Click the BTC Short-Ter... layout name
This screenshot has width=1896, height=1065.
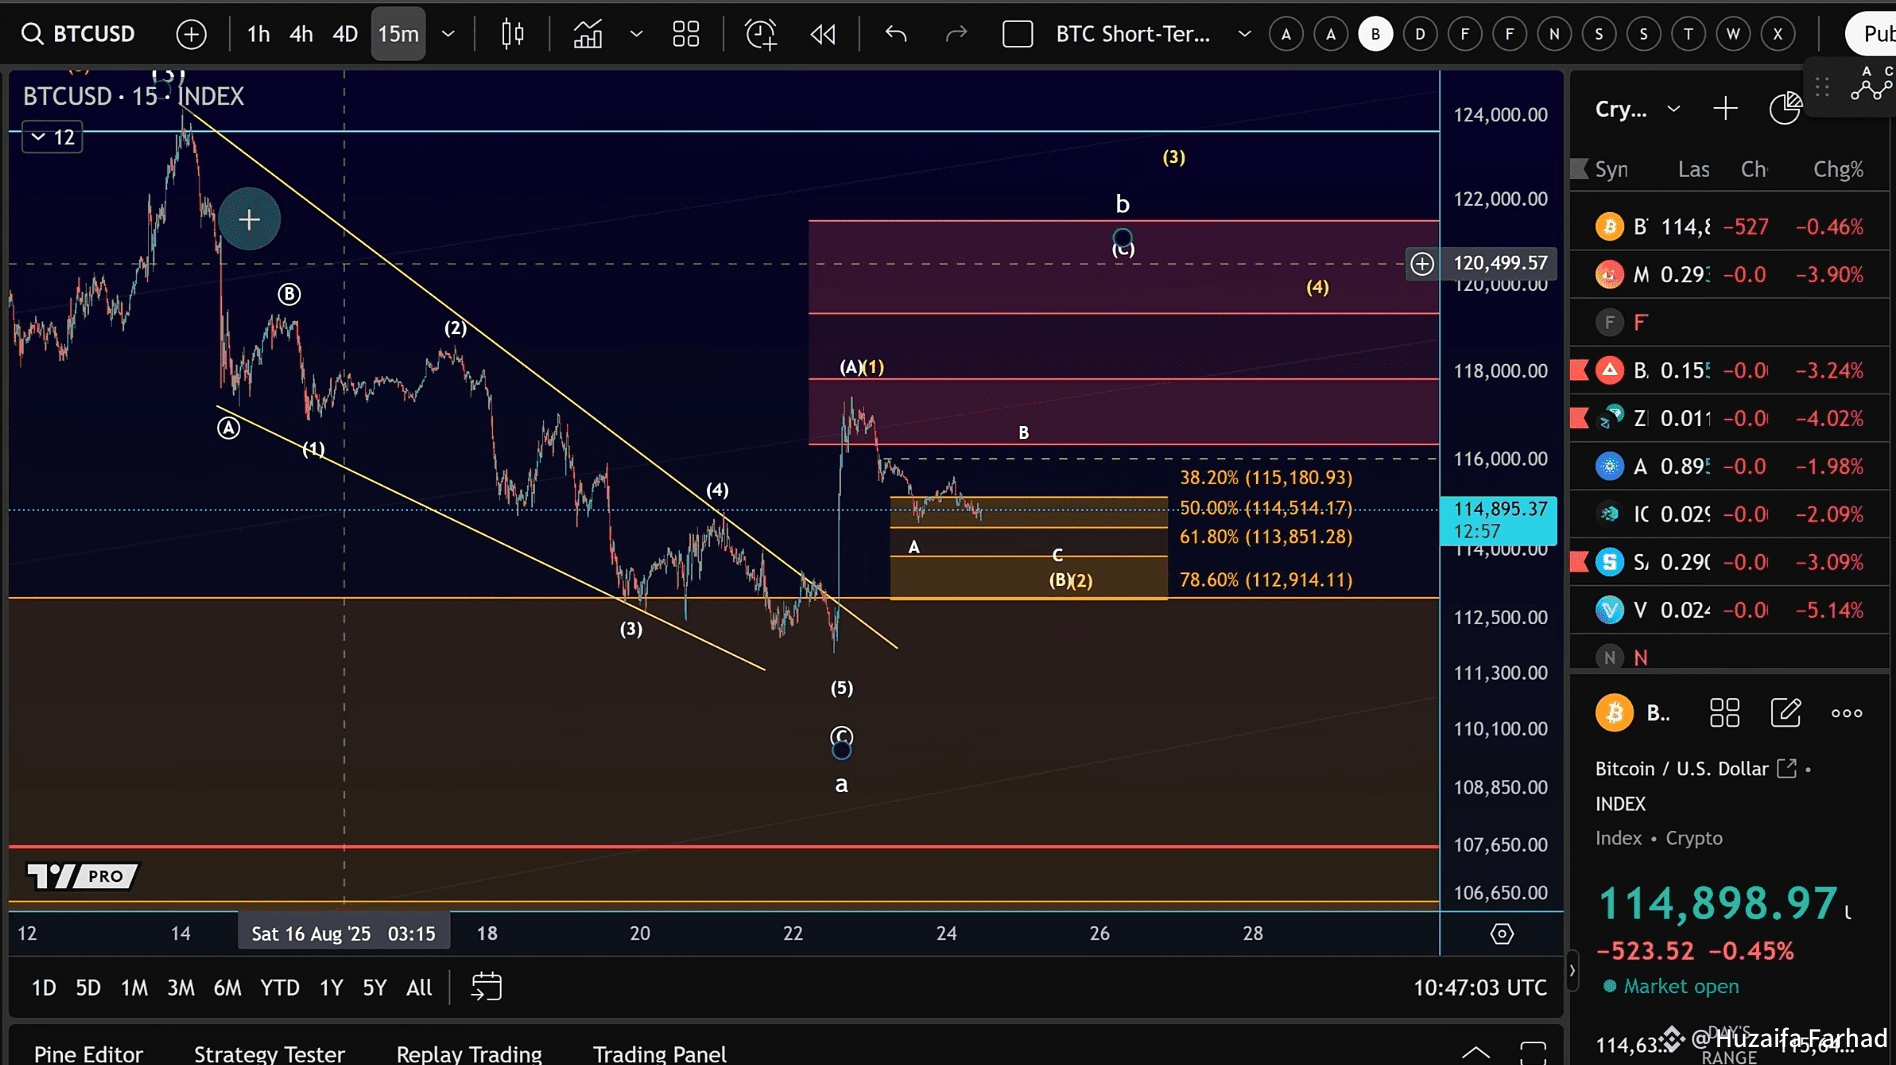tap(1133, 34)
